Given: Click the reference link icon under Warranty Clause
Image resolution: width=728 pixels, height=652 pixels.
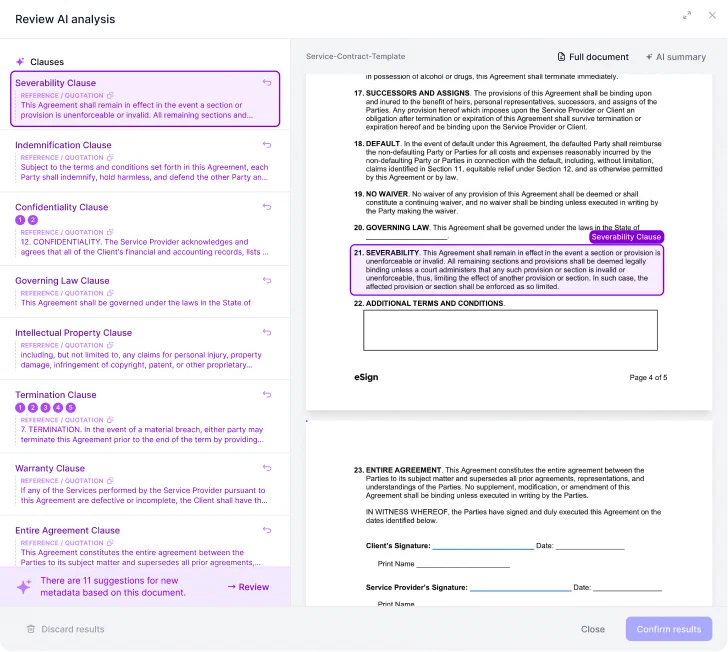Looking at the screenshot, I should click(110, 481).
